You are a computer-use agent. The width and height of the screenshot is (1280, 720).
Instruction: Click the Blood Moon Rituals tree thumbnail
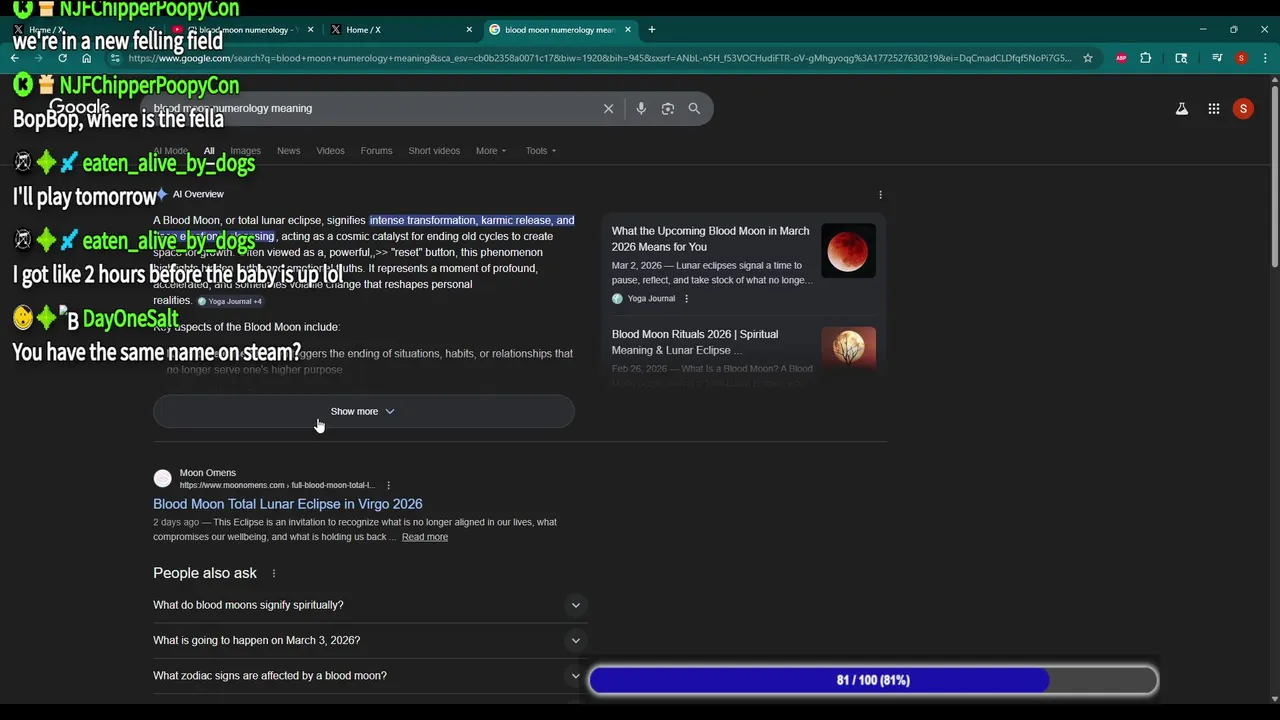pyautogui.click(x=848, y=349)
